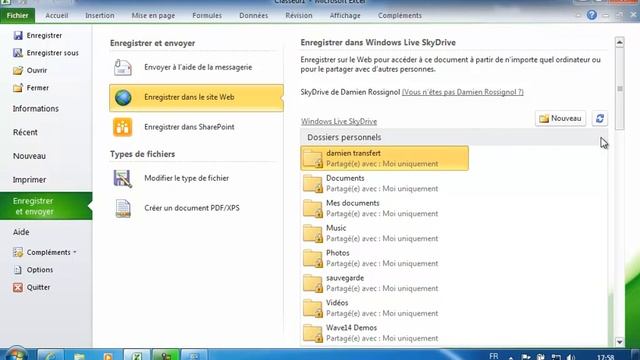Show hidden system tray icons arrow

point(511,357)
